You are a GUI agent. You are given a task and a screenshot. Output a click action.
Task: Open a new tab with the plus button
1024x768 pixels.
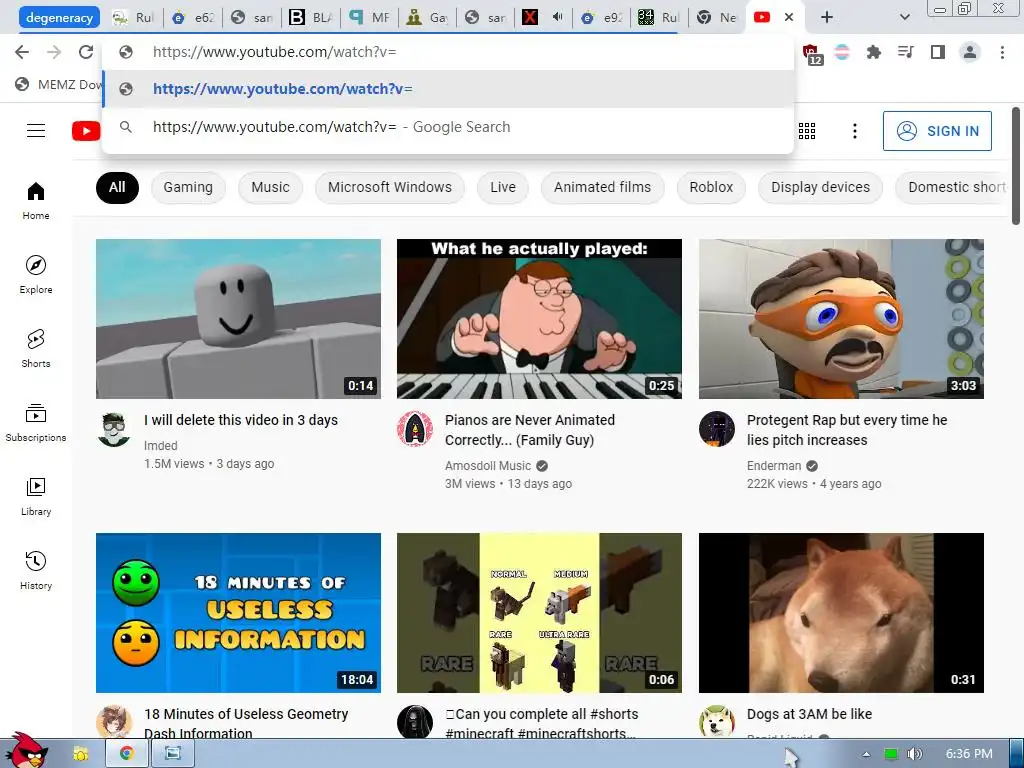pyautogui.click(x=827, y=17)
